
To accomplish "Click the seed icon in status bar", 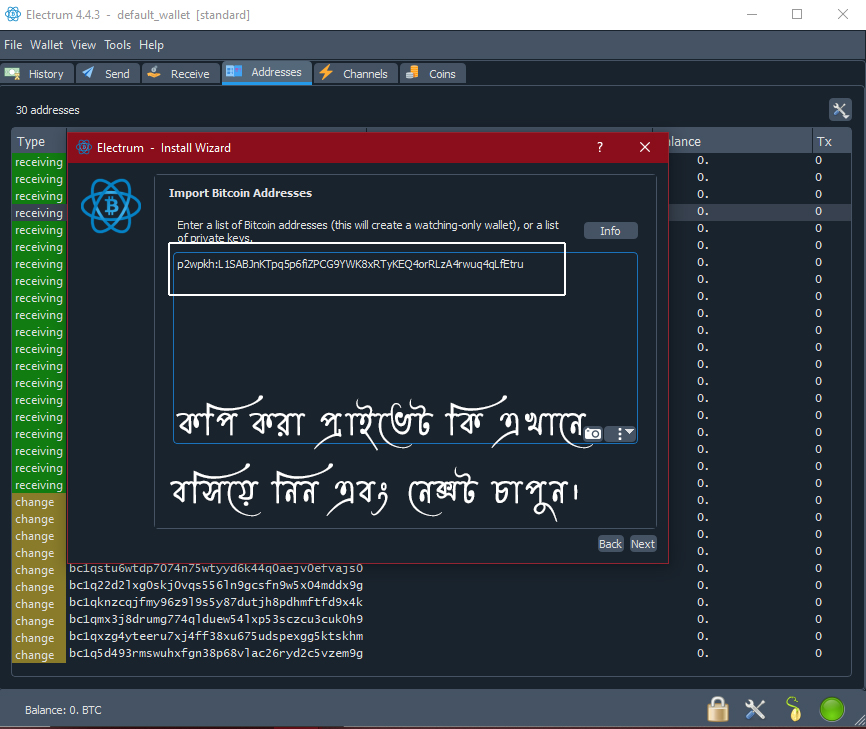I will (x=793, y=709).
